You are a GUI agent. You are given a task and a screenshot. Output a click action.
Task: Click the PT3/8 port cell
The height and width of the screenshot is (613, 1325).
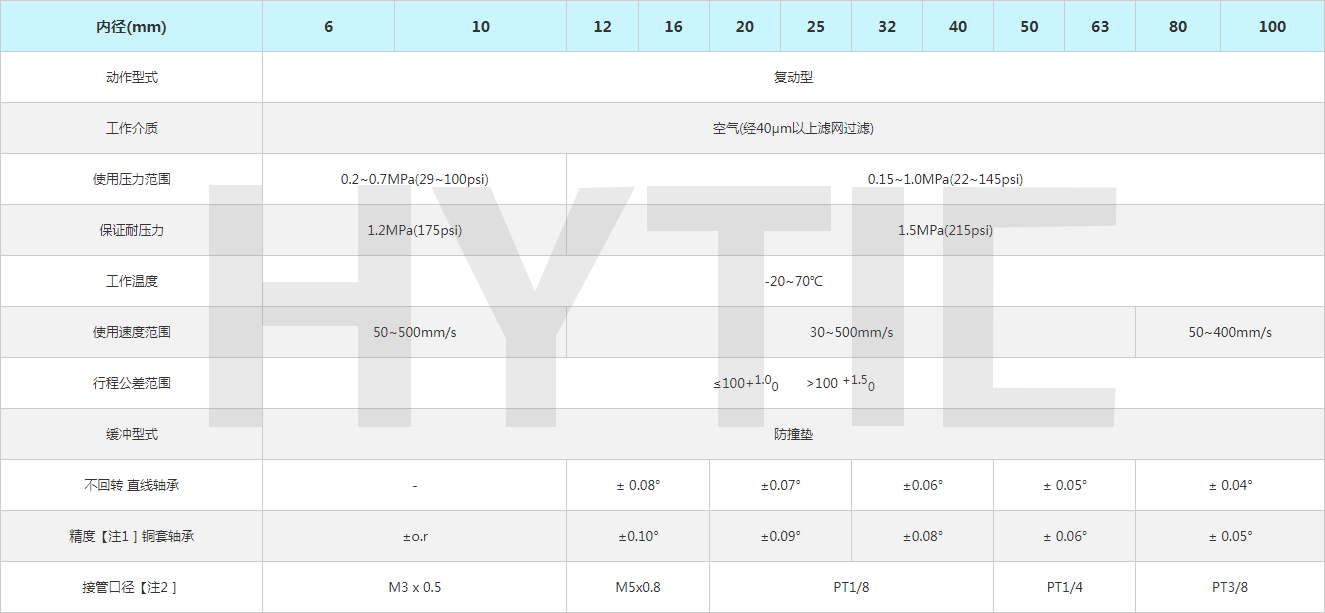click(x=1230, y=587)
